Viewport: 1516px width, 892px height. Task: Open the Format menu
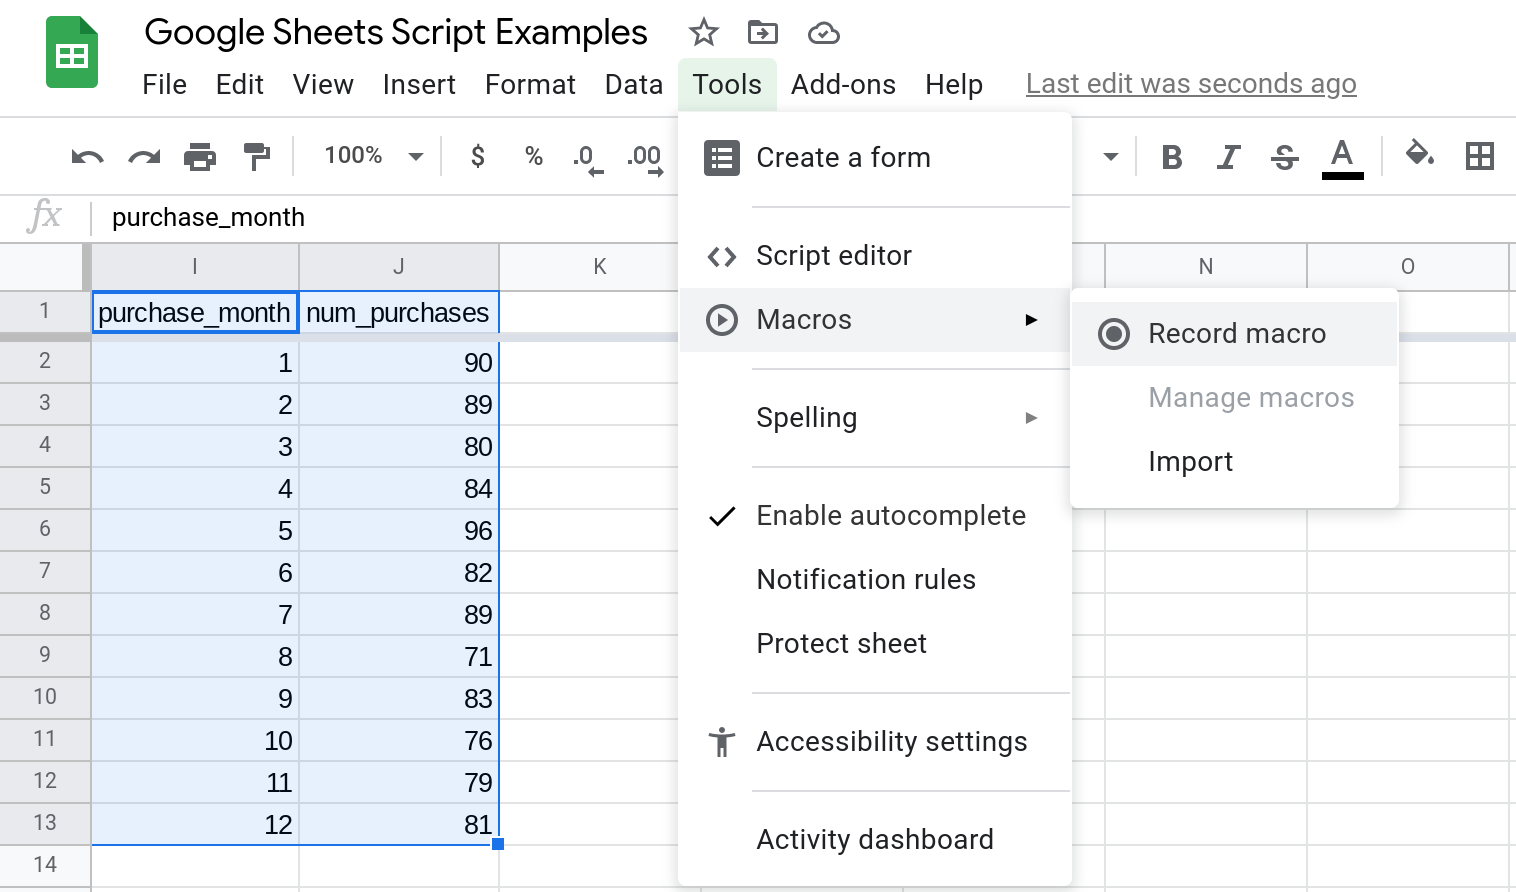pyautogui.click(x=530, y=85)
